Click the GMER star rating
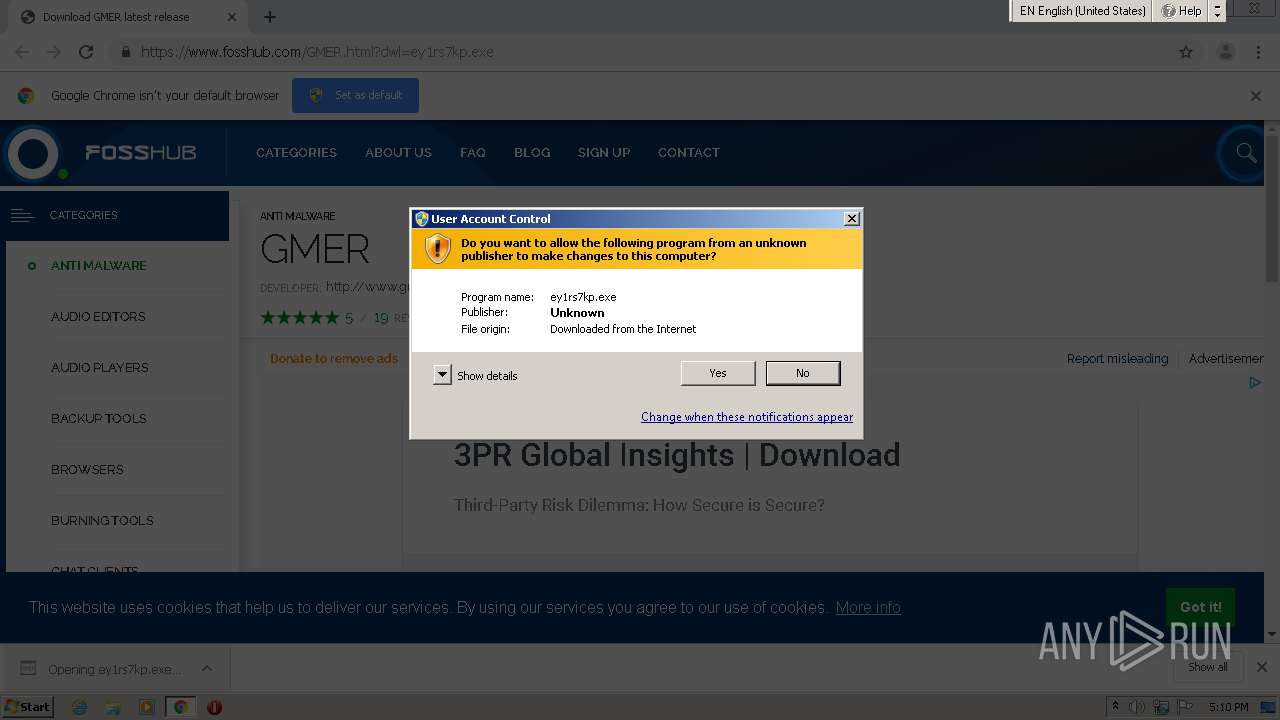The width and height of the screenshot is (1280, 720). click(299, 318)
